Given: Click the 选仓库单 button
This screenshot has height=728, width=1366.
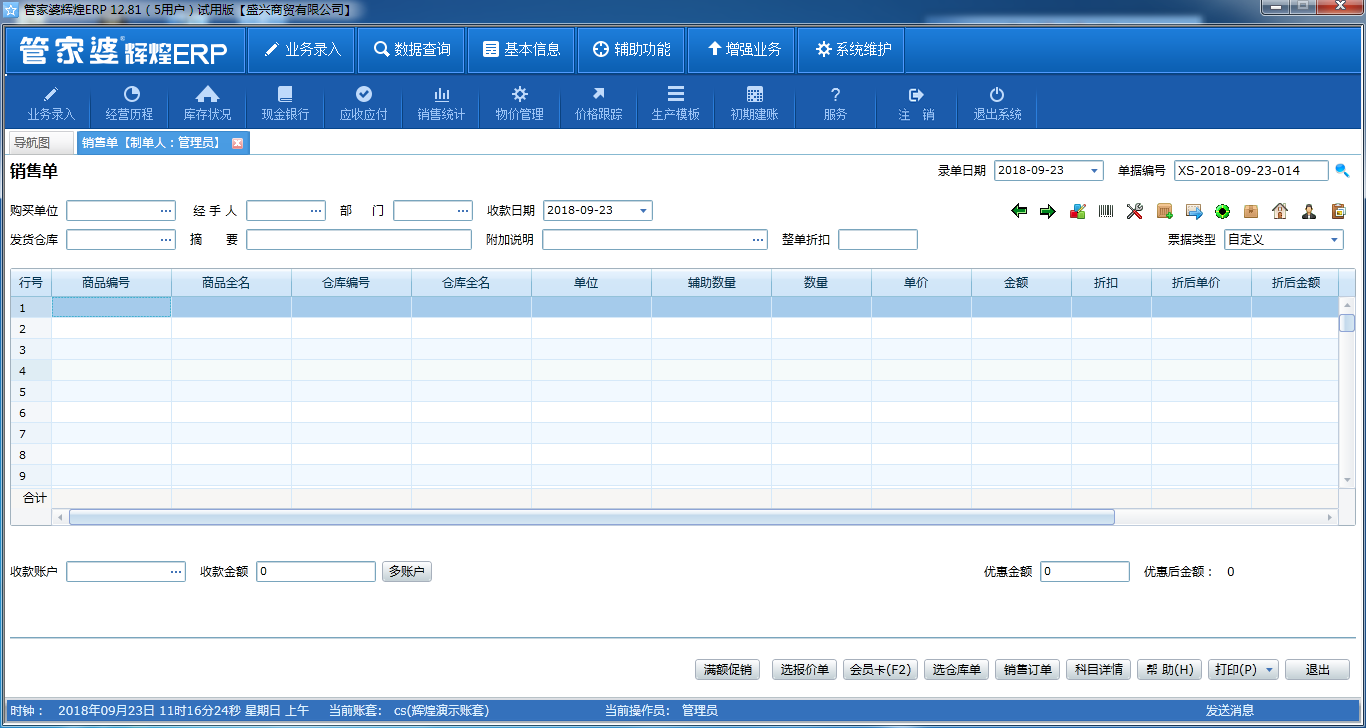Looking at the screenshot, I should [957, 670].
